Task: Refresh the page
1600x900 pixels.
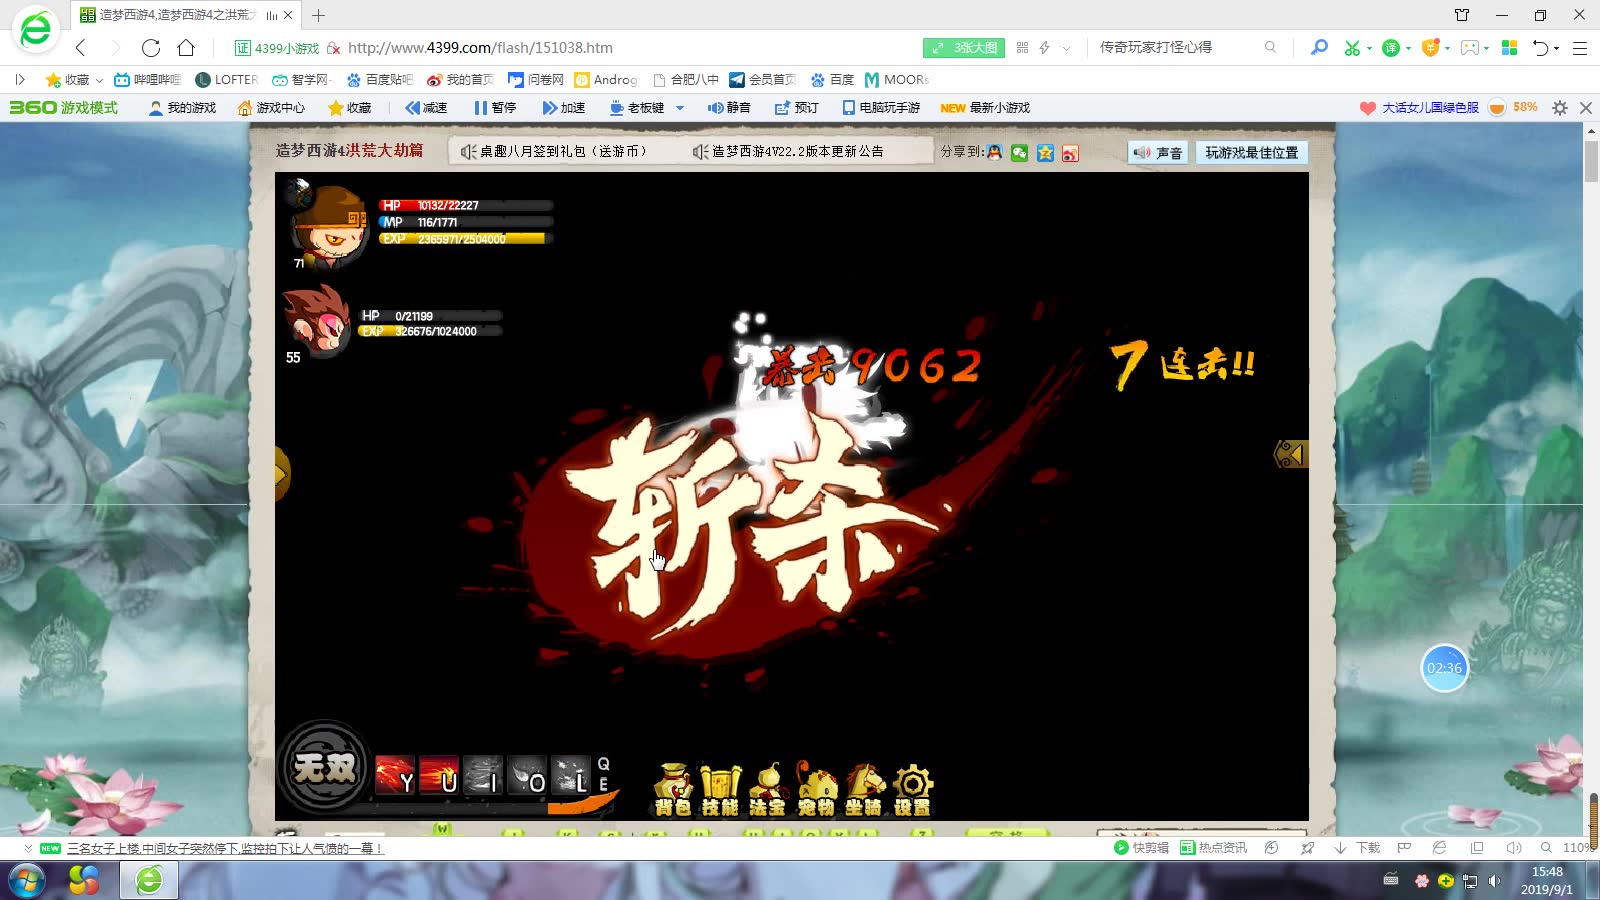Action: pos(151,47)
